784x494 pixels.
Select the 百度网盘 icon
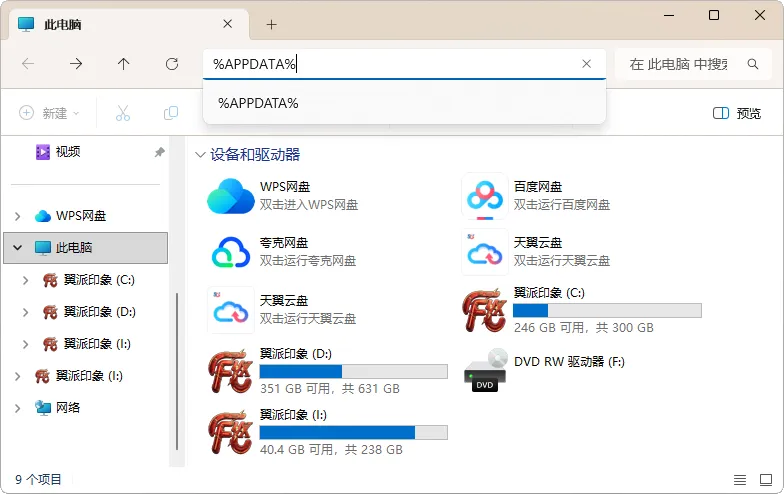[484, 196]
